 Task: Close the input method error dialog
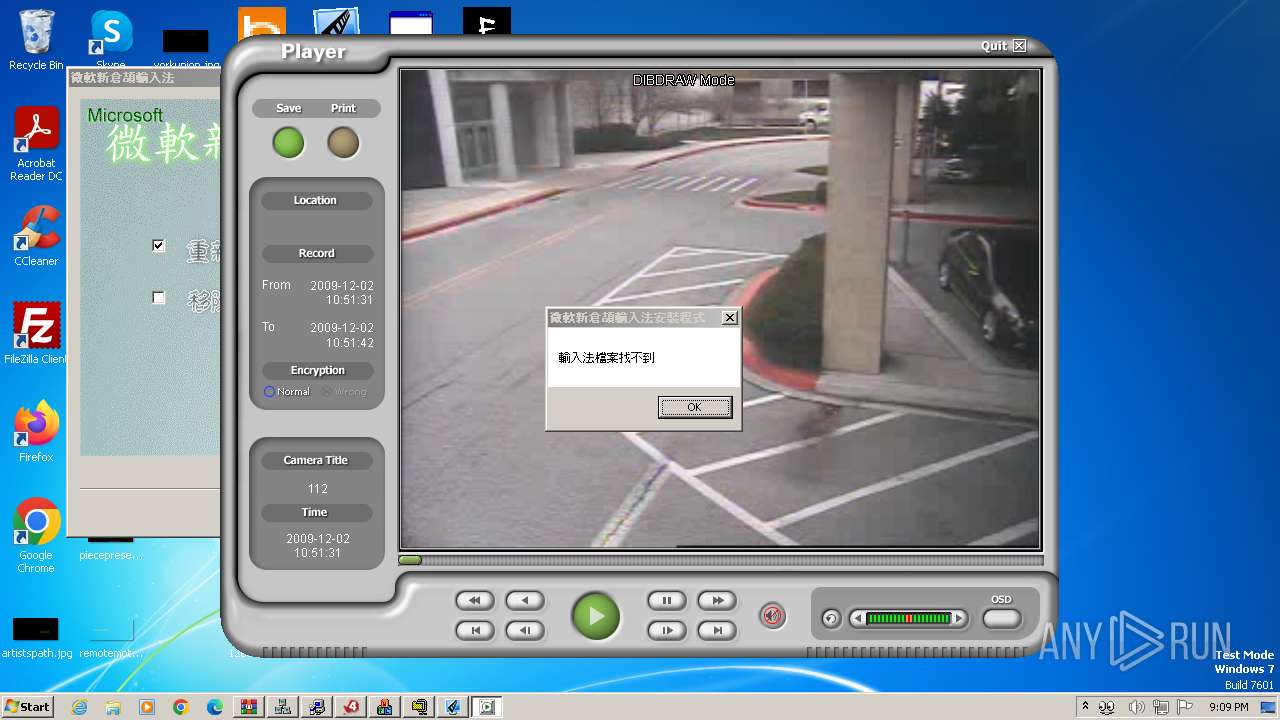coord(730,317)
